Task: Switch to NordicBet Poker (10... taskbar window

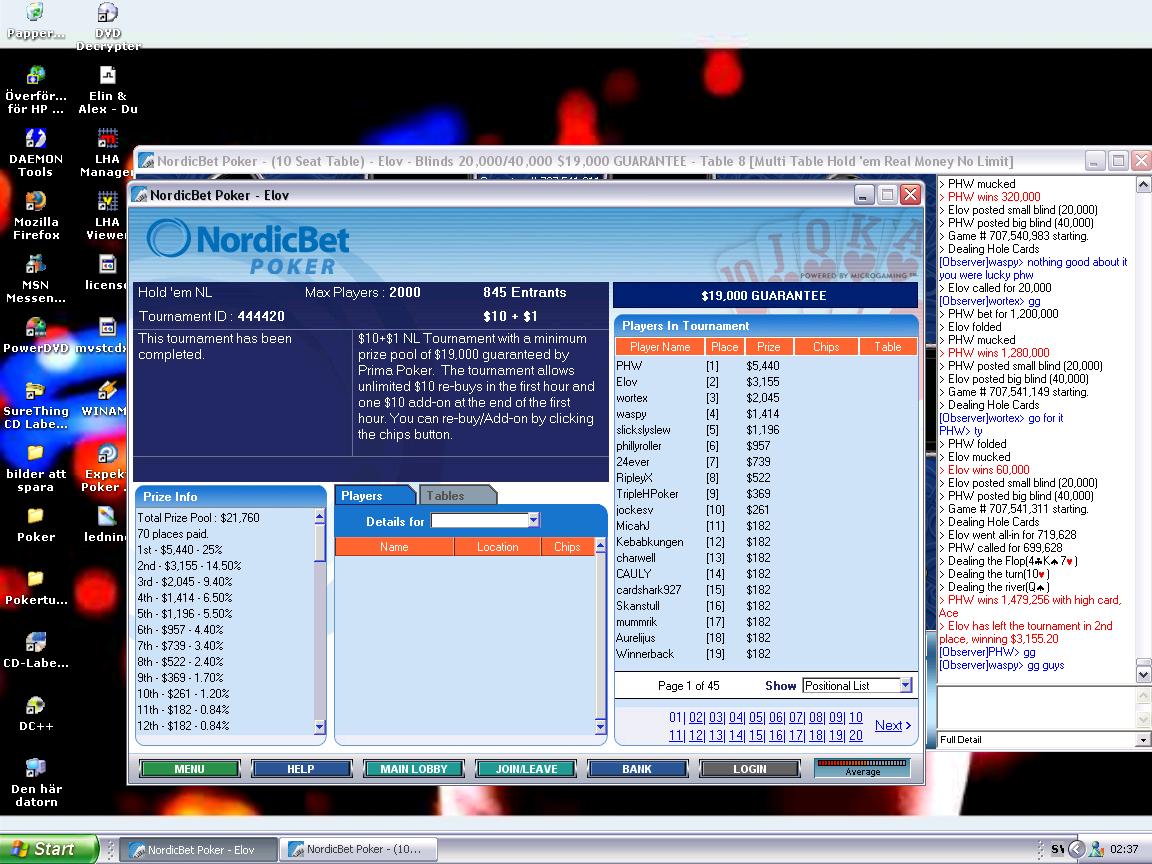Action: click(361, 849)
